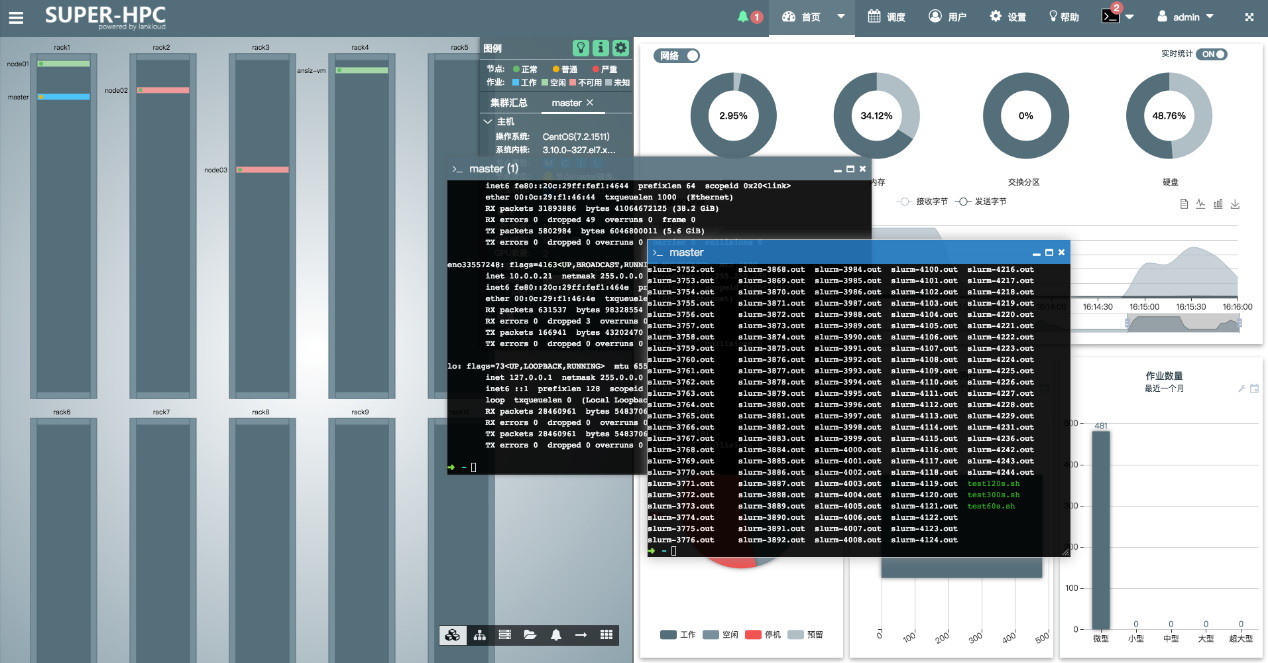Toggle the 工作 legend in pie chart
1268x663 pixels.
pos(678,635)
